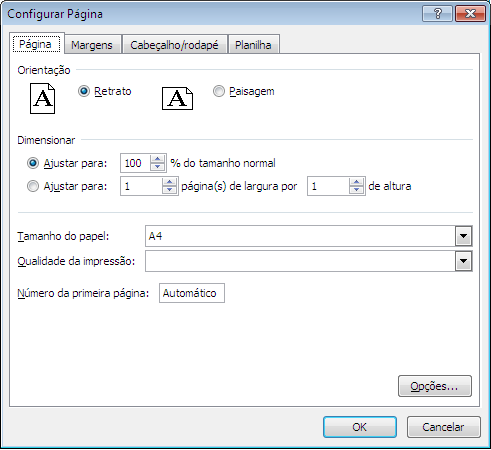Select the Retrato orientation radio button
The width and height of the screenshot is (491, 450).
[x=84, y=91]
